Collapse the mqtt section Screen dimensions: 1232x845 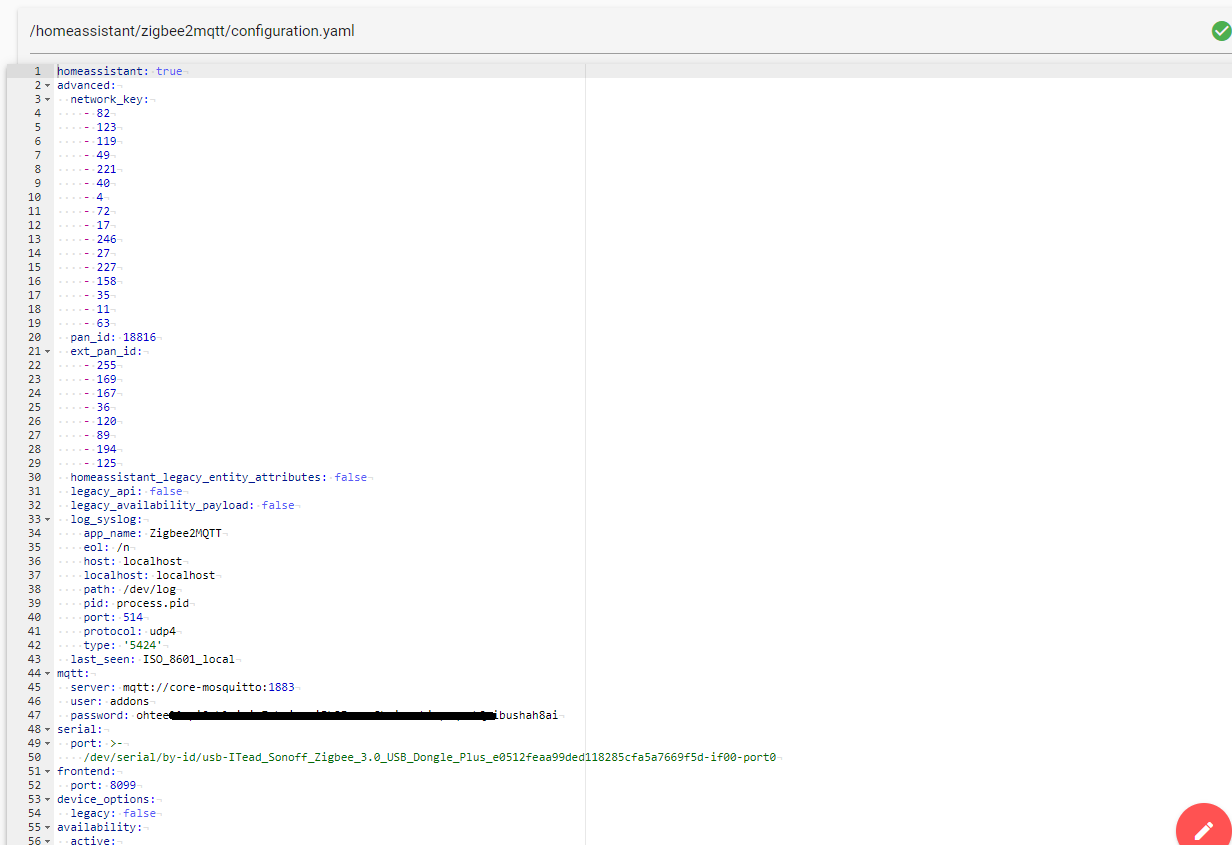[x=48, y=674]
